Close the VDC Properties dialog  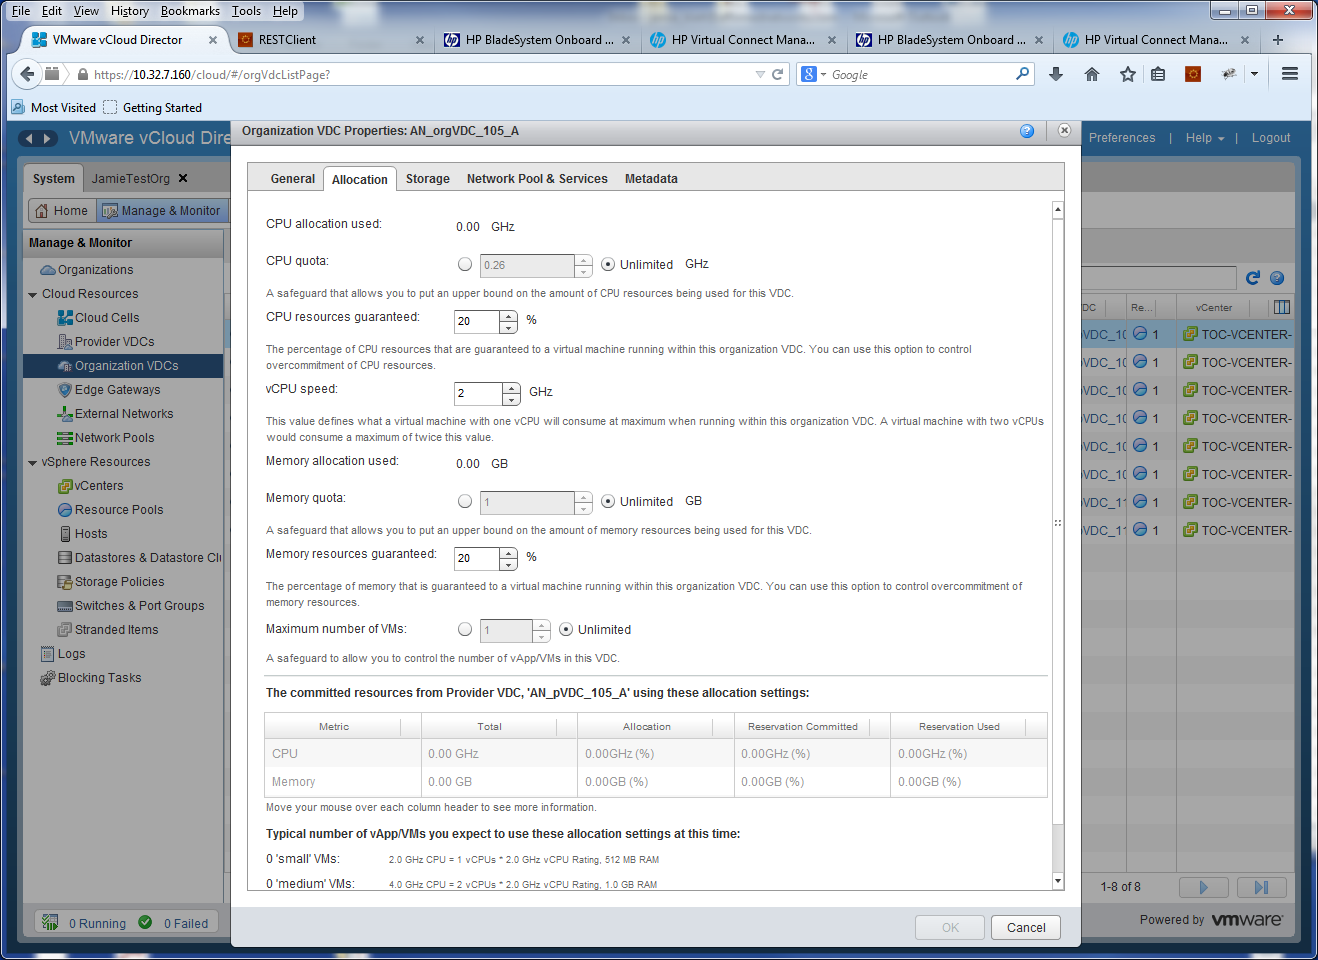point(1064,131)
